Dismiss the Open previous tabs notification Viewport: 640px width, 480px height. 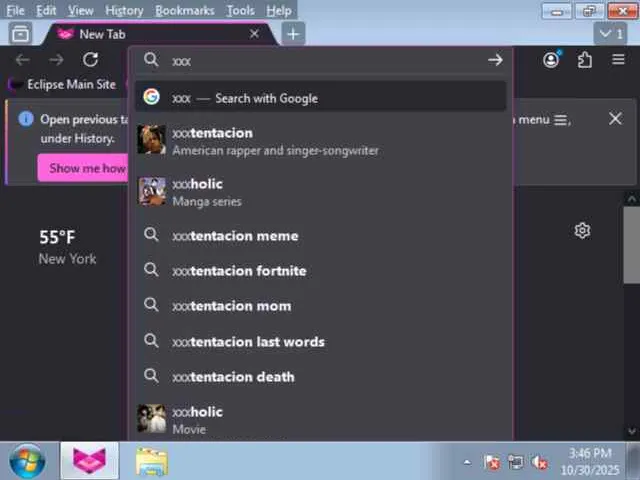coord(615,119)
